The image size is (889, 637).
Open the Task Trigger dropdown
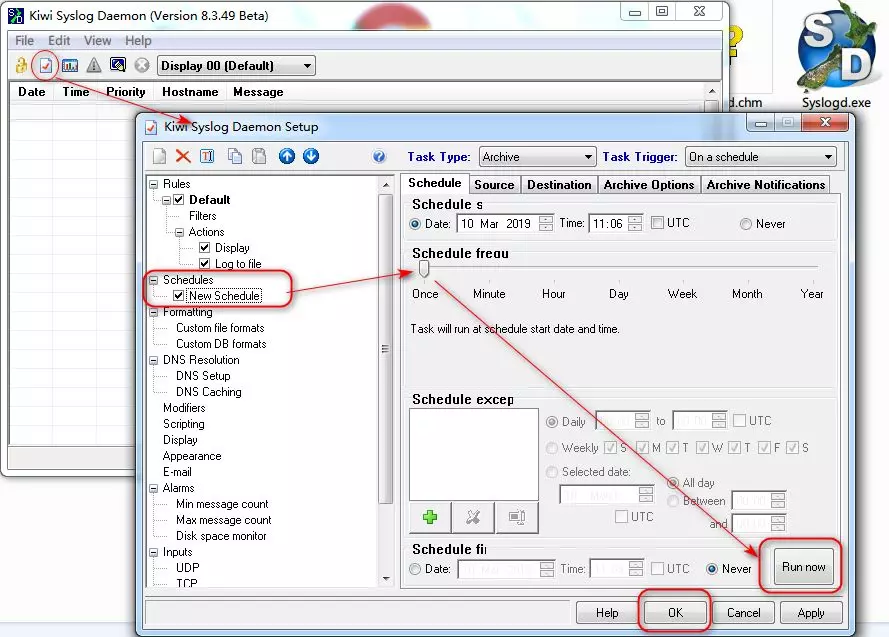(761, 157)
